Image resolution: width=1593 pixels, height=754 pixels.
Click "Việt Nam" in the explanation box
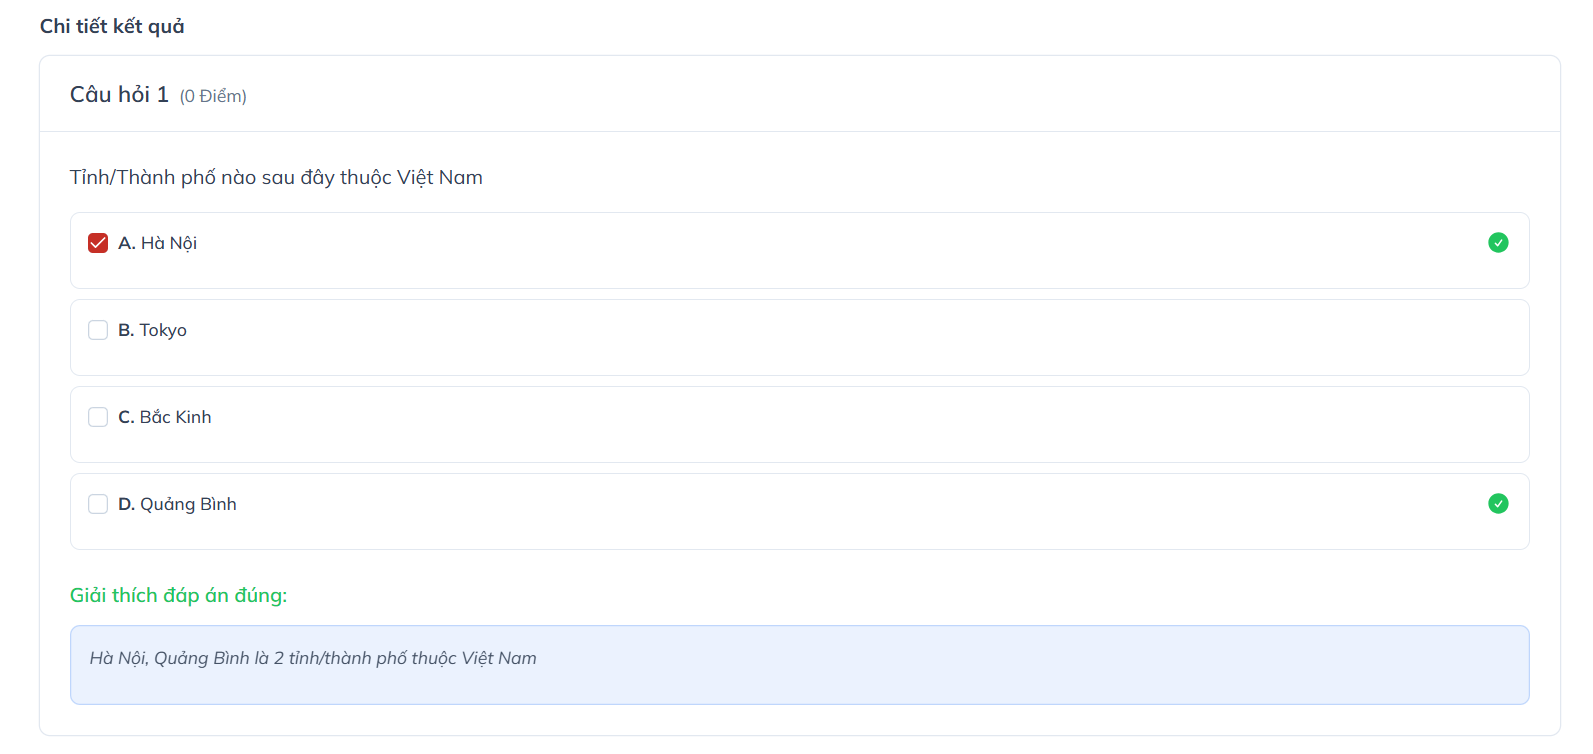[x=499, y=658]
